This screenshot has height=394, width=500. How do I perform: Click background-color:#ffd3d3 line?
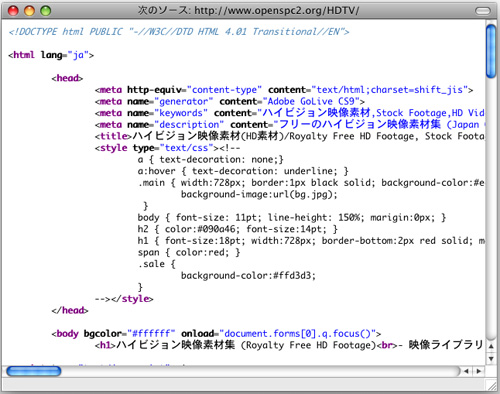point(248,275)
